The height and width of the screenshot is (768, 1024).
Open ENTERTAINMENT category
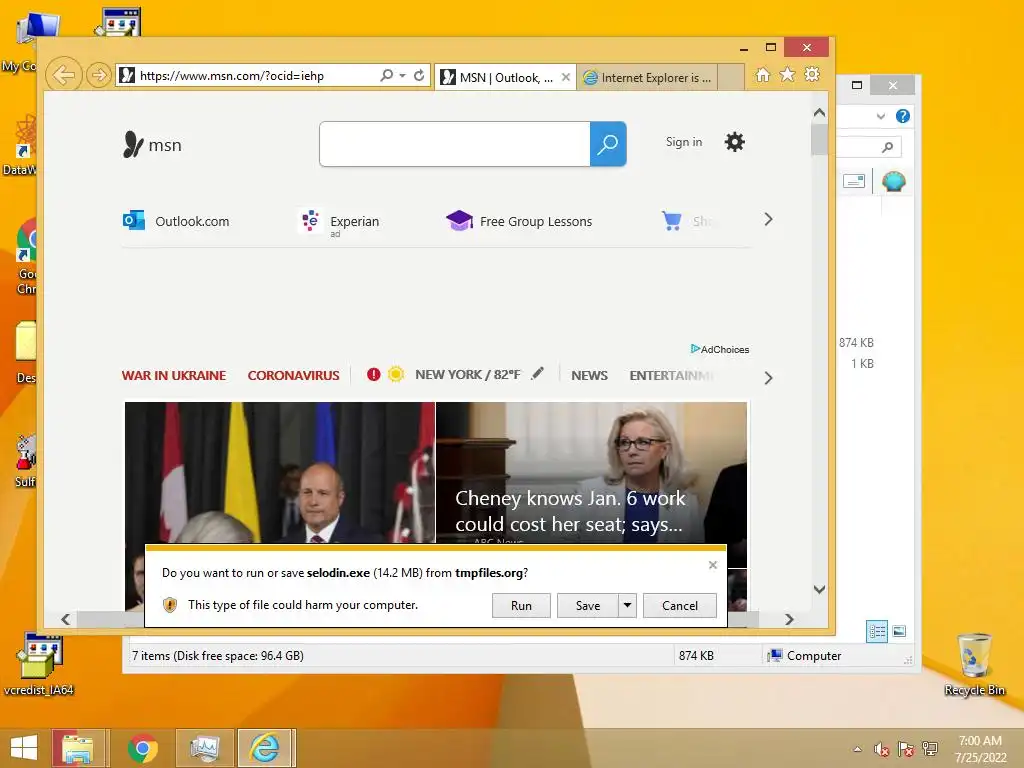671,376
